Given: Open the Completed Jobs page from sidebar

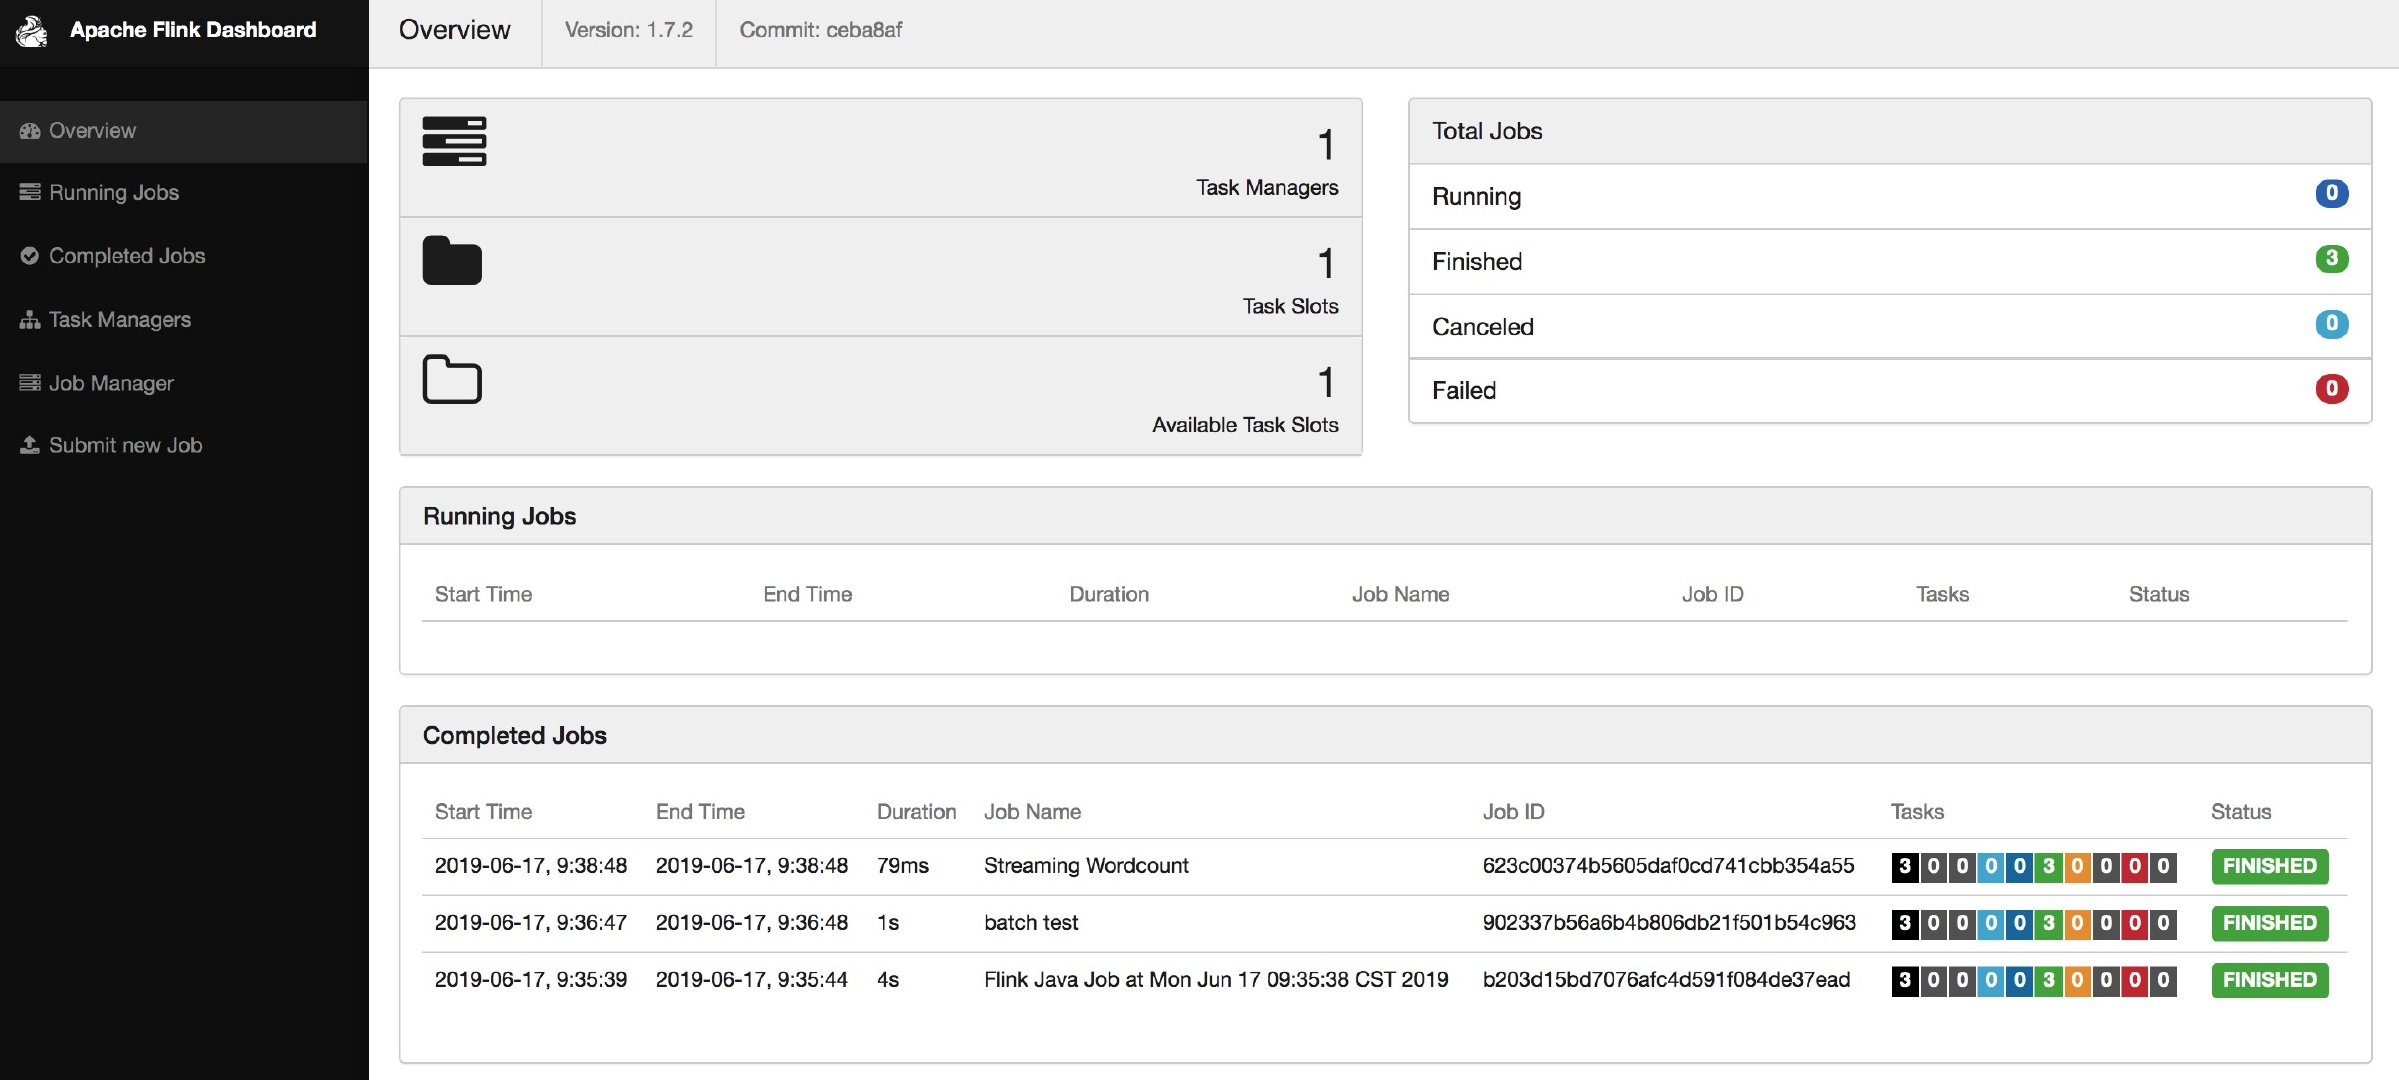Looking at the screenshot, I should point(126,255).
